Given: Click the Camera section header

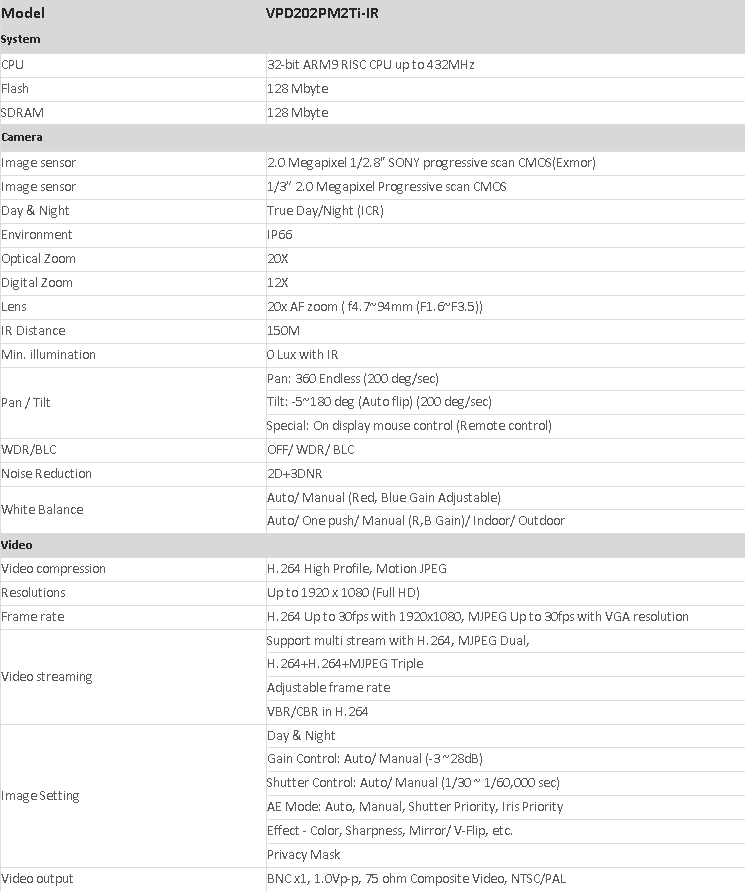Looking at the screenshot, I should click(22, 137).
